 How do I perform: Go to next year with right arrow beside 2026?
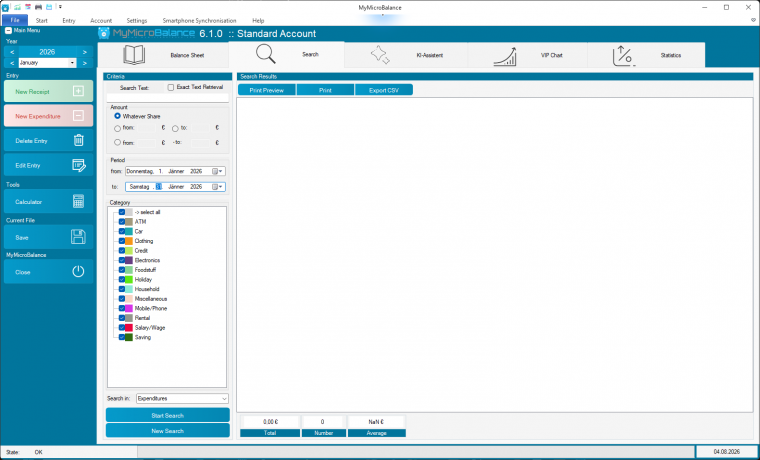click(85, 52)
